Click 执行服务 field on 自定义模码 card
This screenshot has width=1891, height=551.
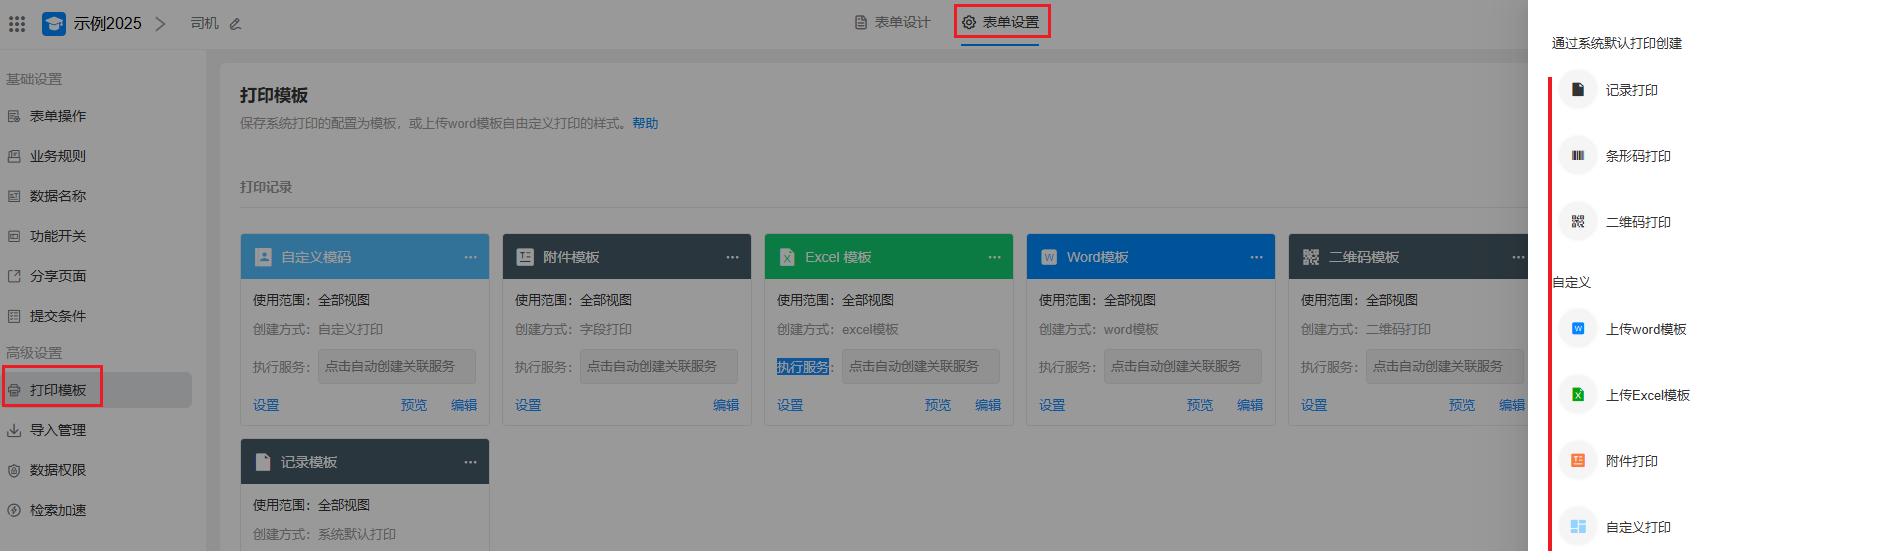coord(396,367)
